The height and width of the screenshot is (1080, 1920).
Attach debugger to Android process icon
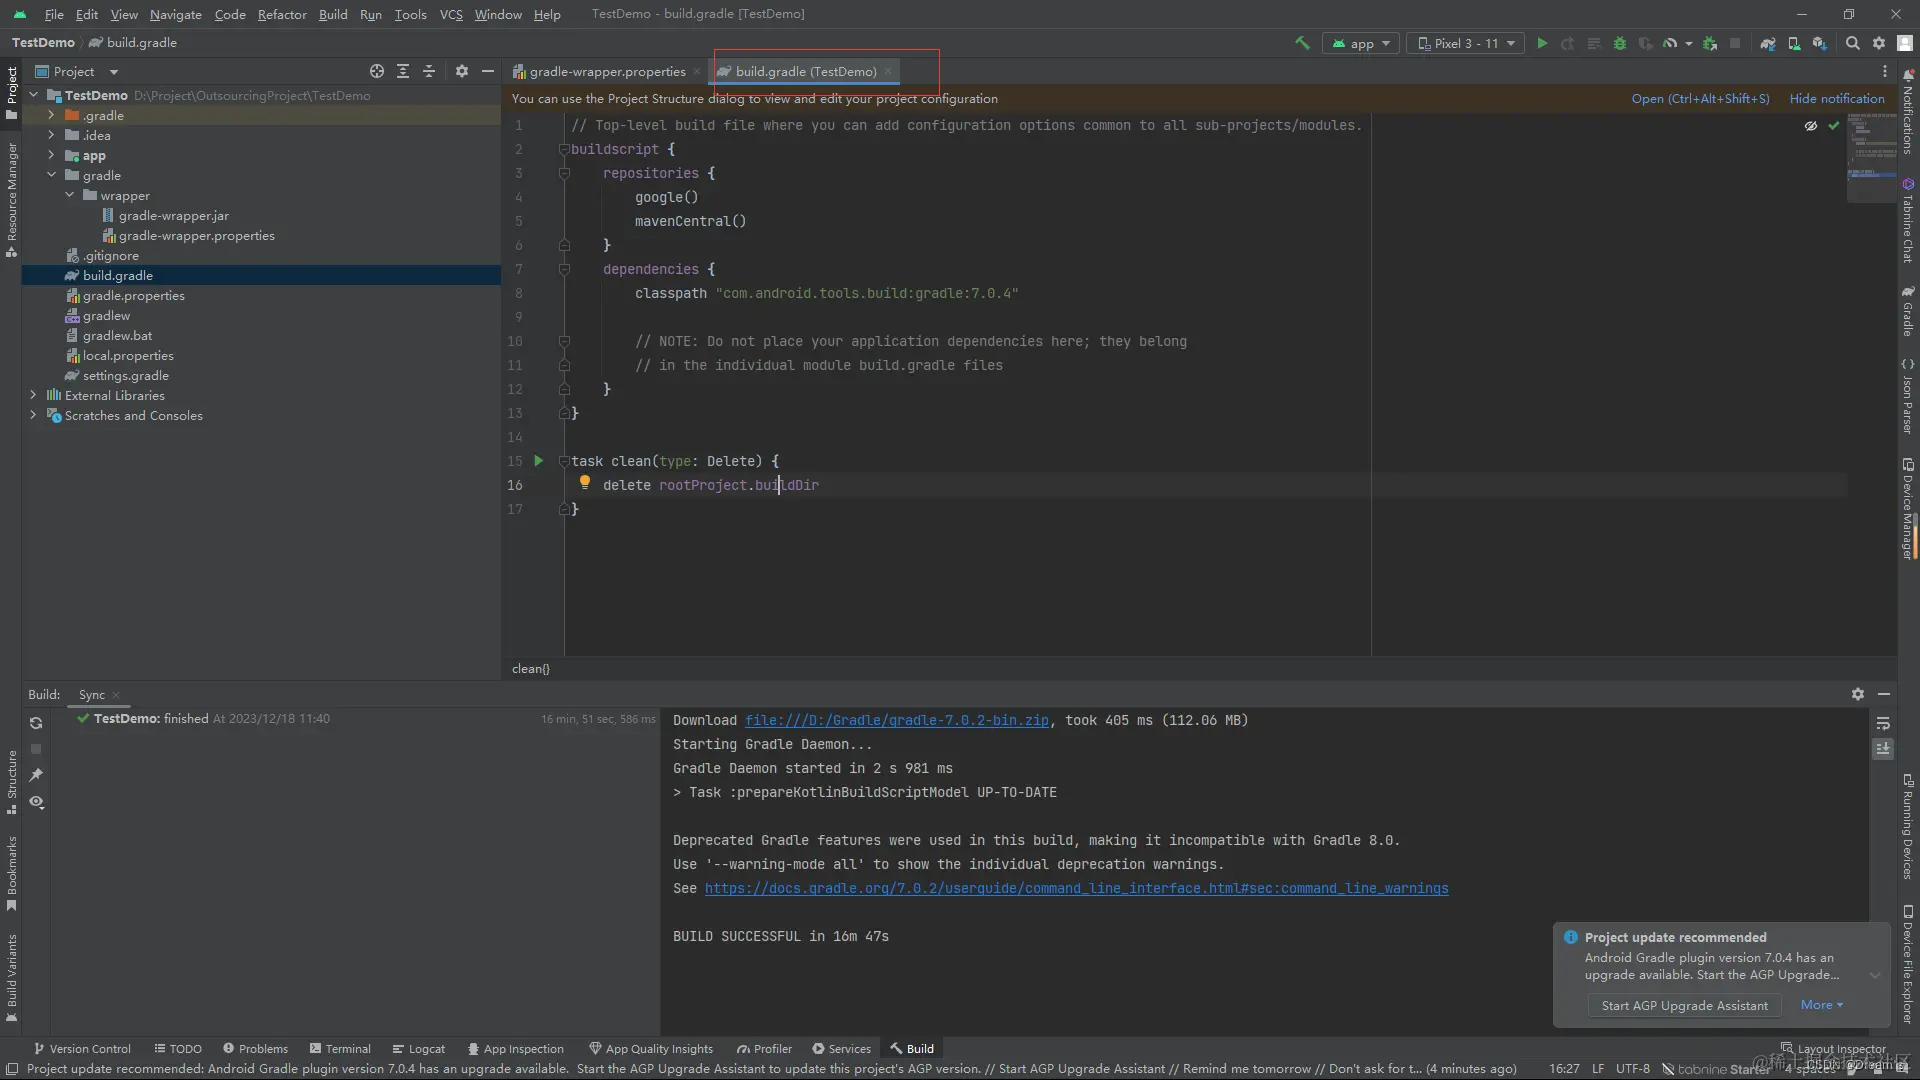[x=1710, y=43]
